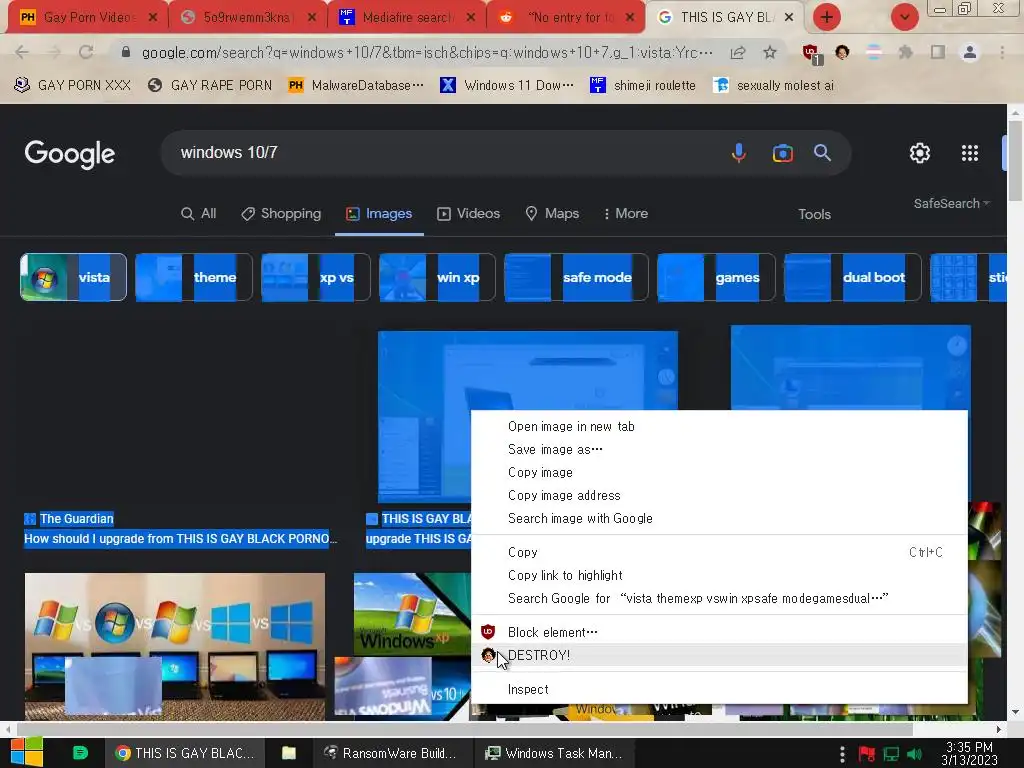The image size is (1024, 768).
Task: Open the Google apps grid
Action: [x=970, y=153]
